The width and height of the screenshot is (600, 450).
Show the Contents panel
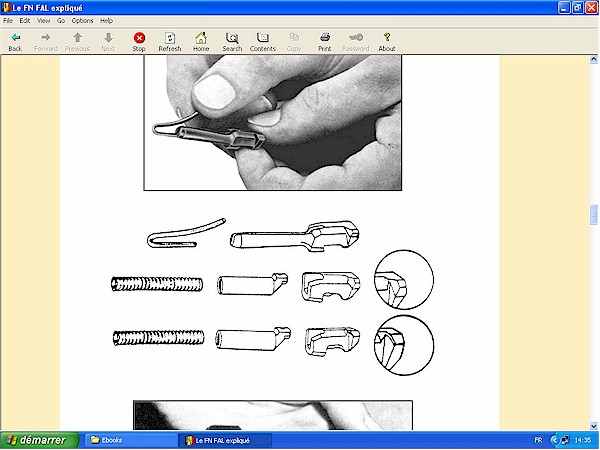(x=262, y=42)
